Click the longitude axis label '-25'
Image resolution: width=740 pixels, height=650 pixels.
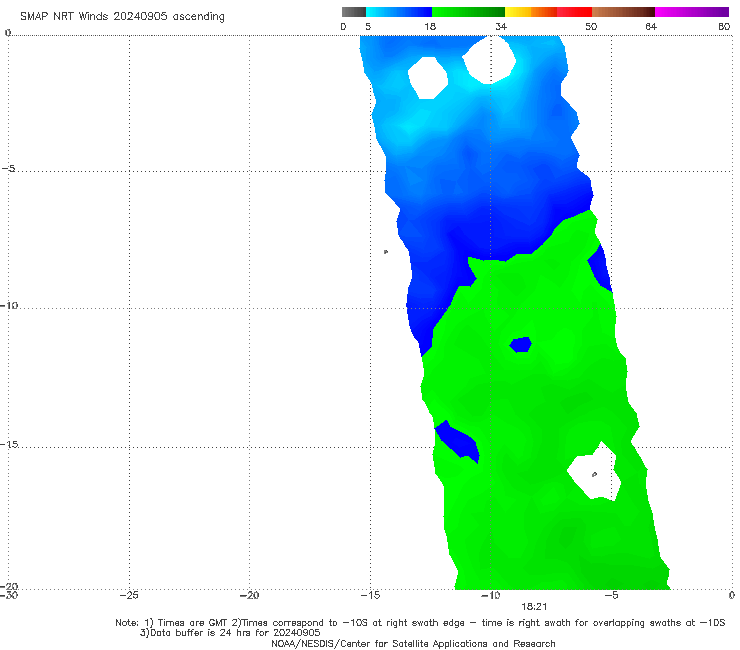click(x=129, y=595)
